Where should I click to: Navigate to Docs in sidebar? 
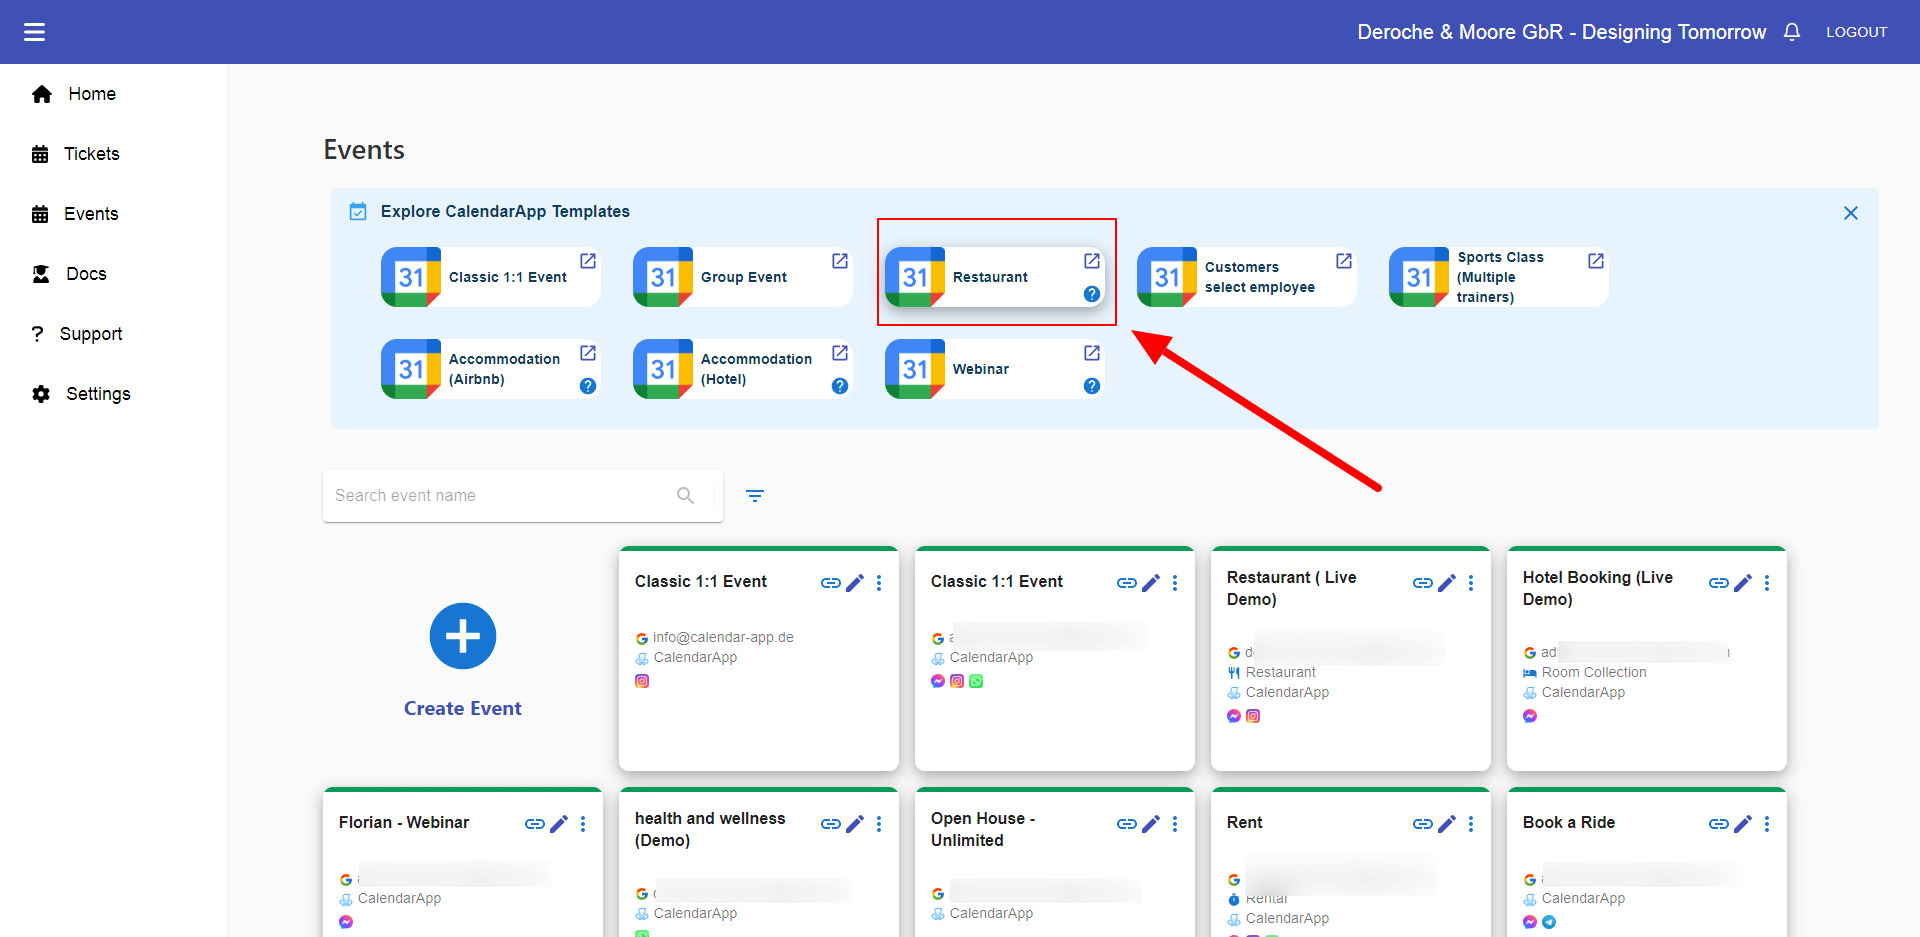[86, 274]
